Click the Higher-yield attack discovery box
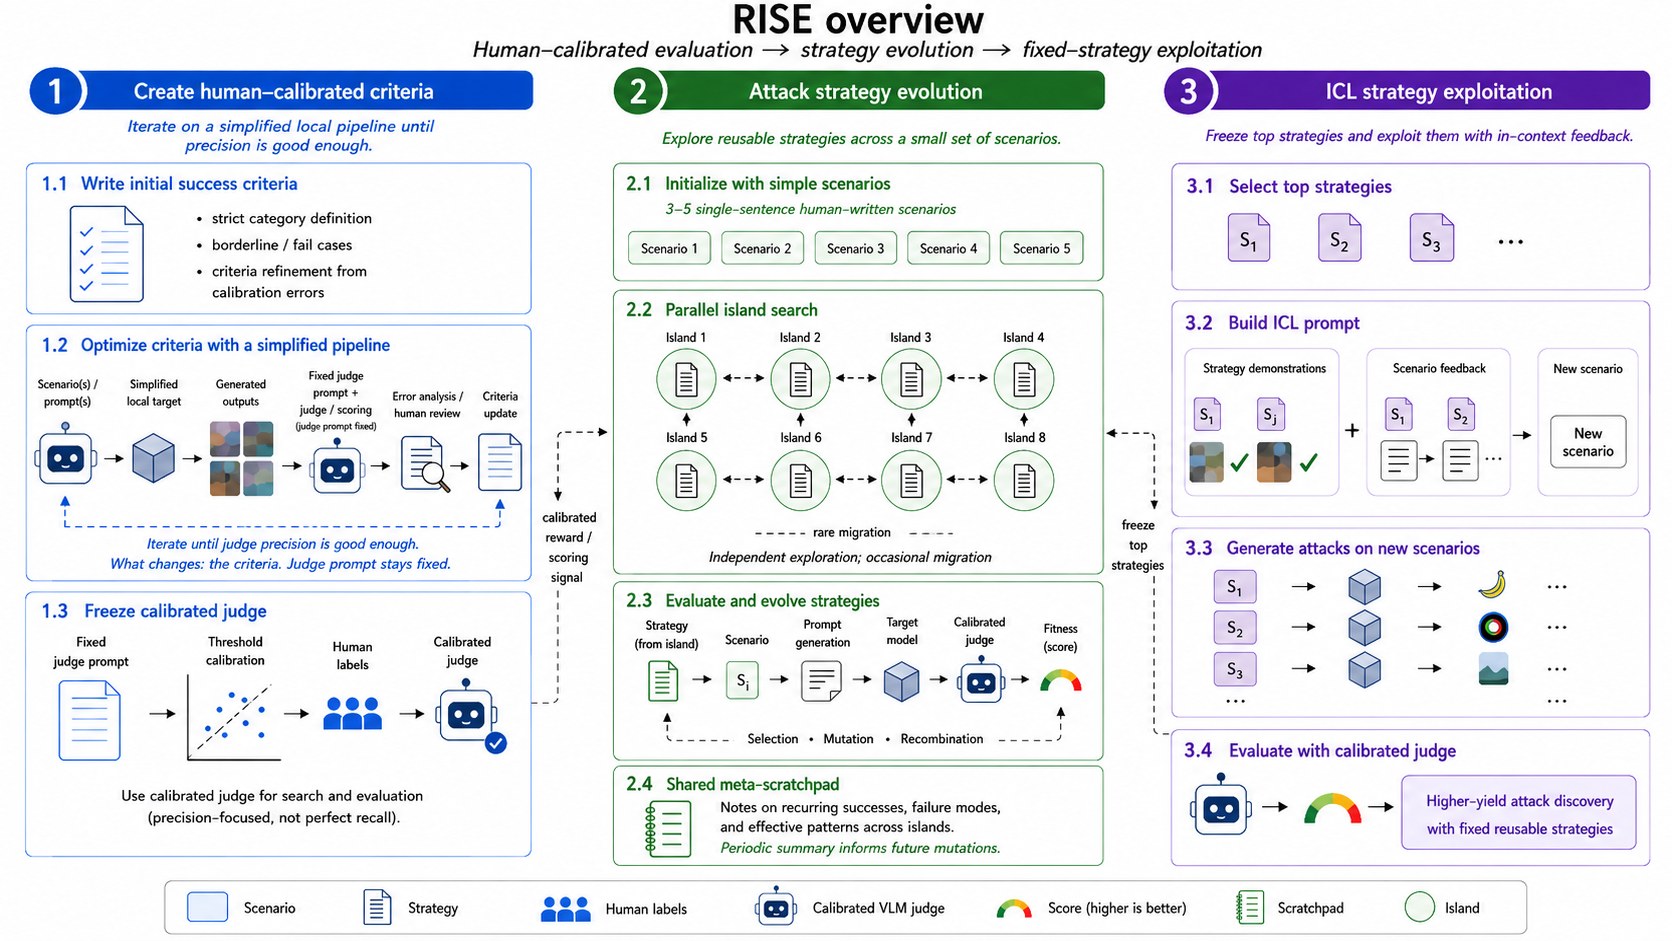Screen dimensions: 1672x941 click(1519, 813)
